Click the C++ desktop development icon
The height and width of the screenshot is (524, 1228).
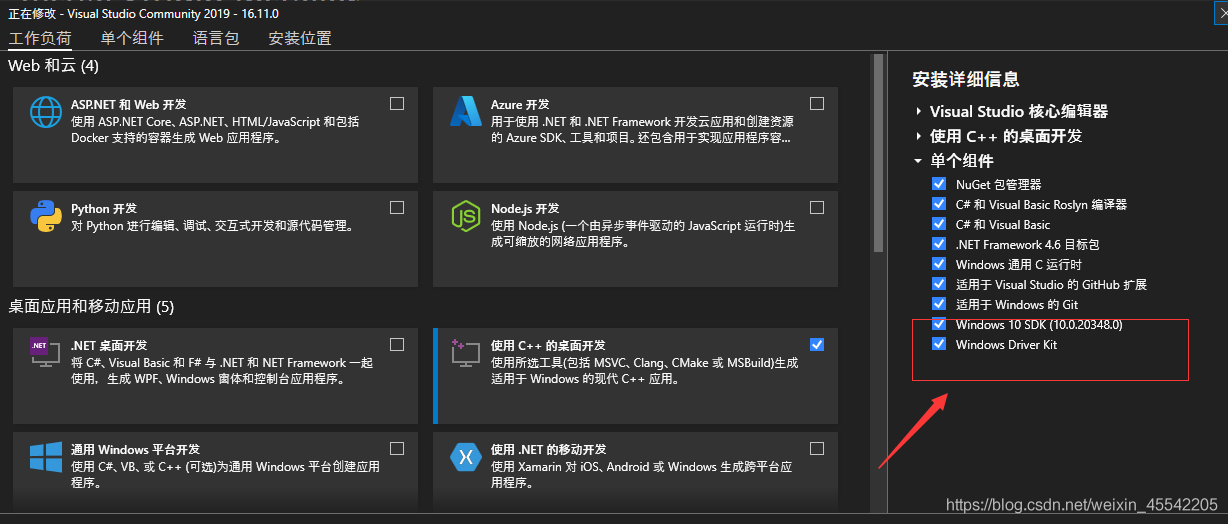tap(466, 353)
